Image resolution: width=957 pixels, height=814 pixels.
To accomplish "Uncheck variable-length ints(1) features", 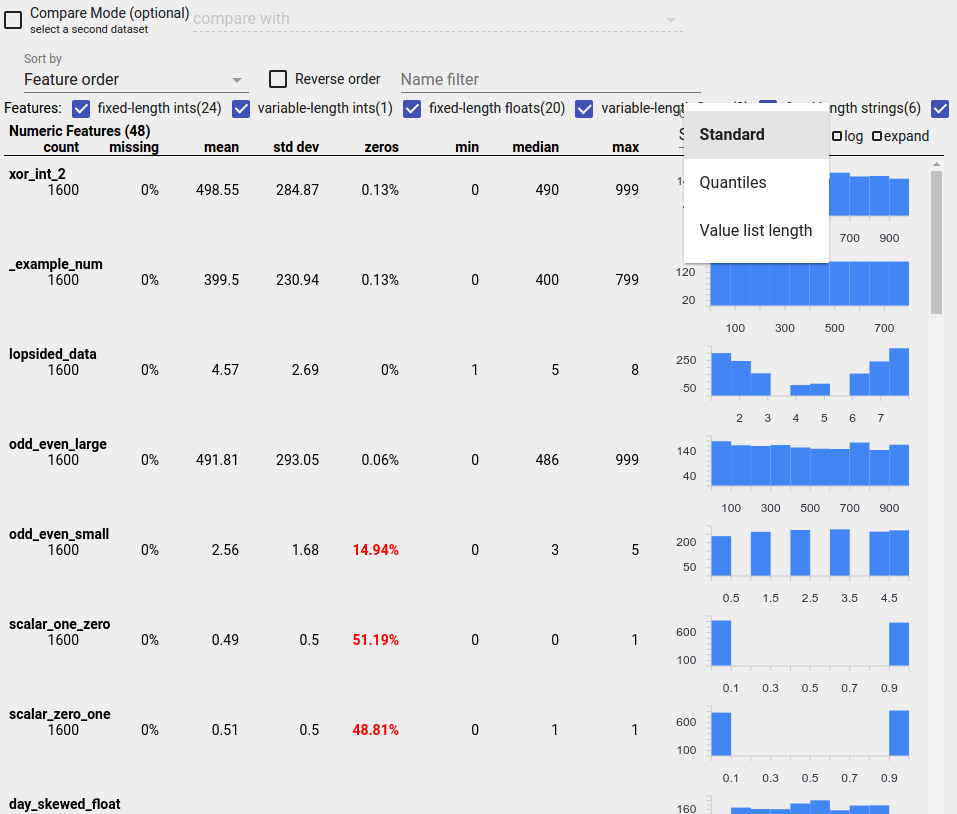I will click(240, 109).
